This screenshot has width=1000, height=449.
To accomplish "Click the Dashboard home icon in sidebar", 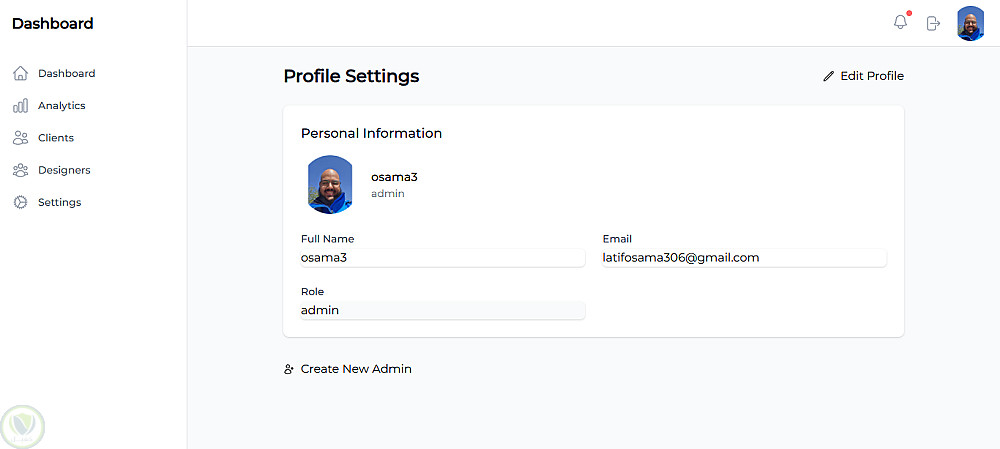I will click(x=20, y=73).
